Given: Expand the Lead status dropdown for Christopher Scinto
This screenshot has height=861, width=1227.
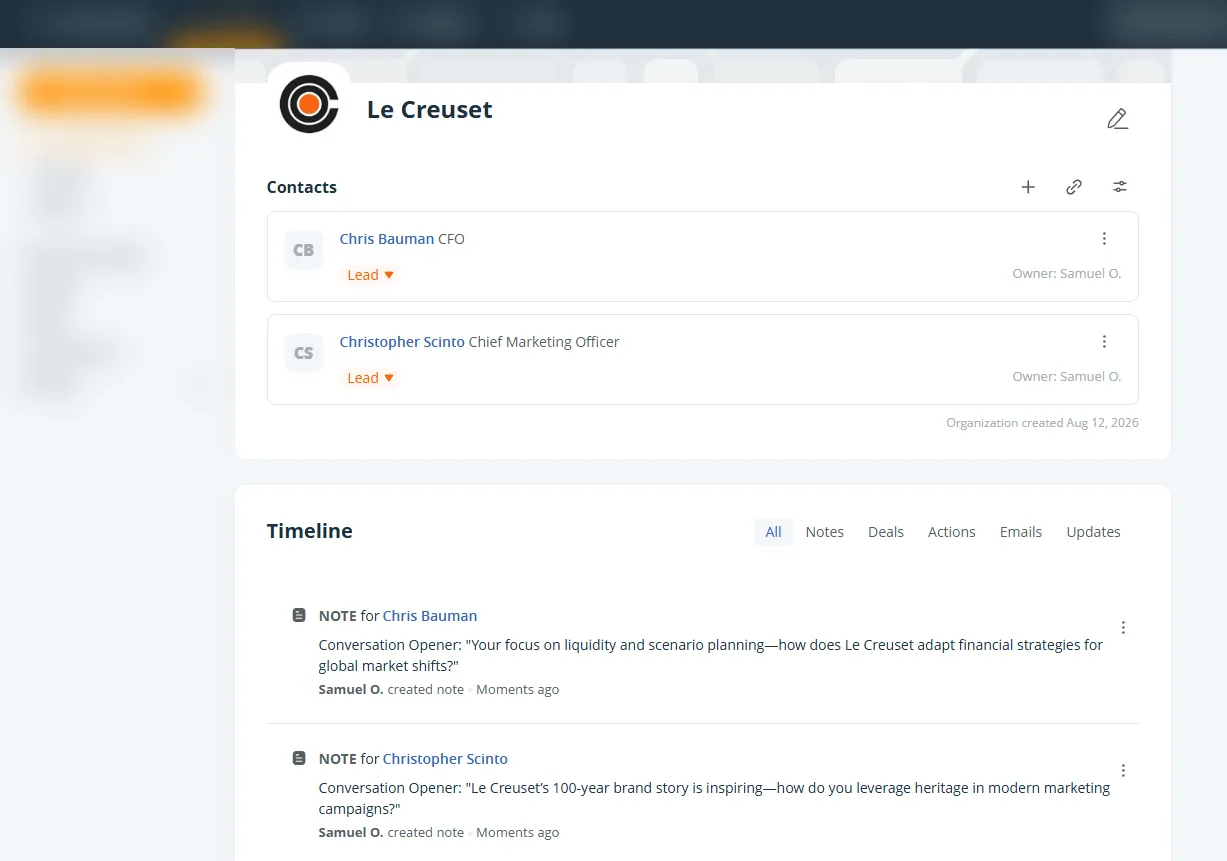Looking at the screenshot, I should (370, 378).
